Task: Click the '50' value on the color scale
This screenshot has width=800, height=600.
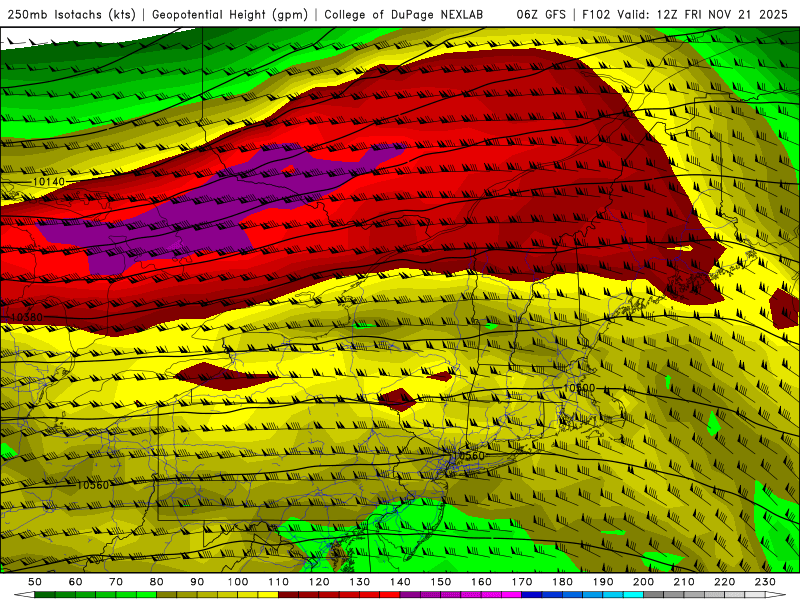Action: click(35, 582)
